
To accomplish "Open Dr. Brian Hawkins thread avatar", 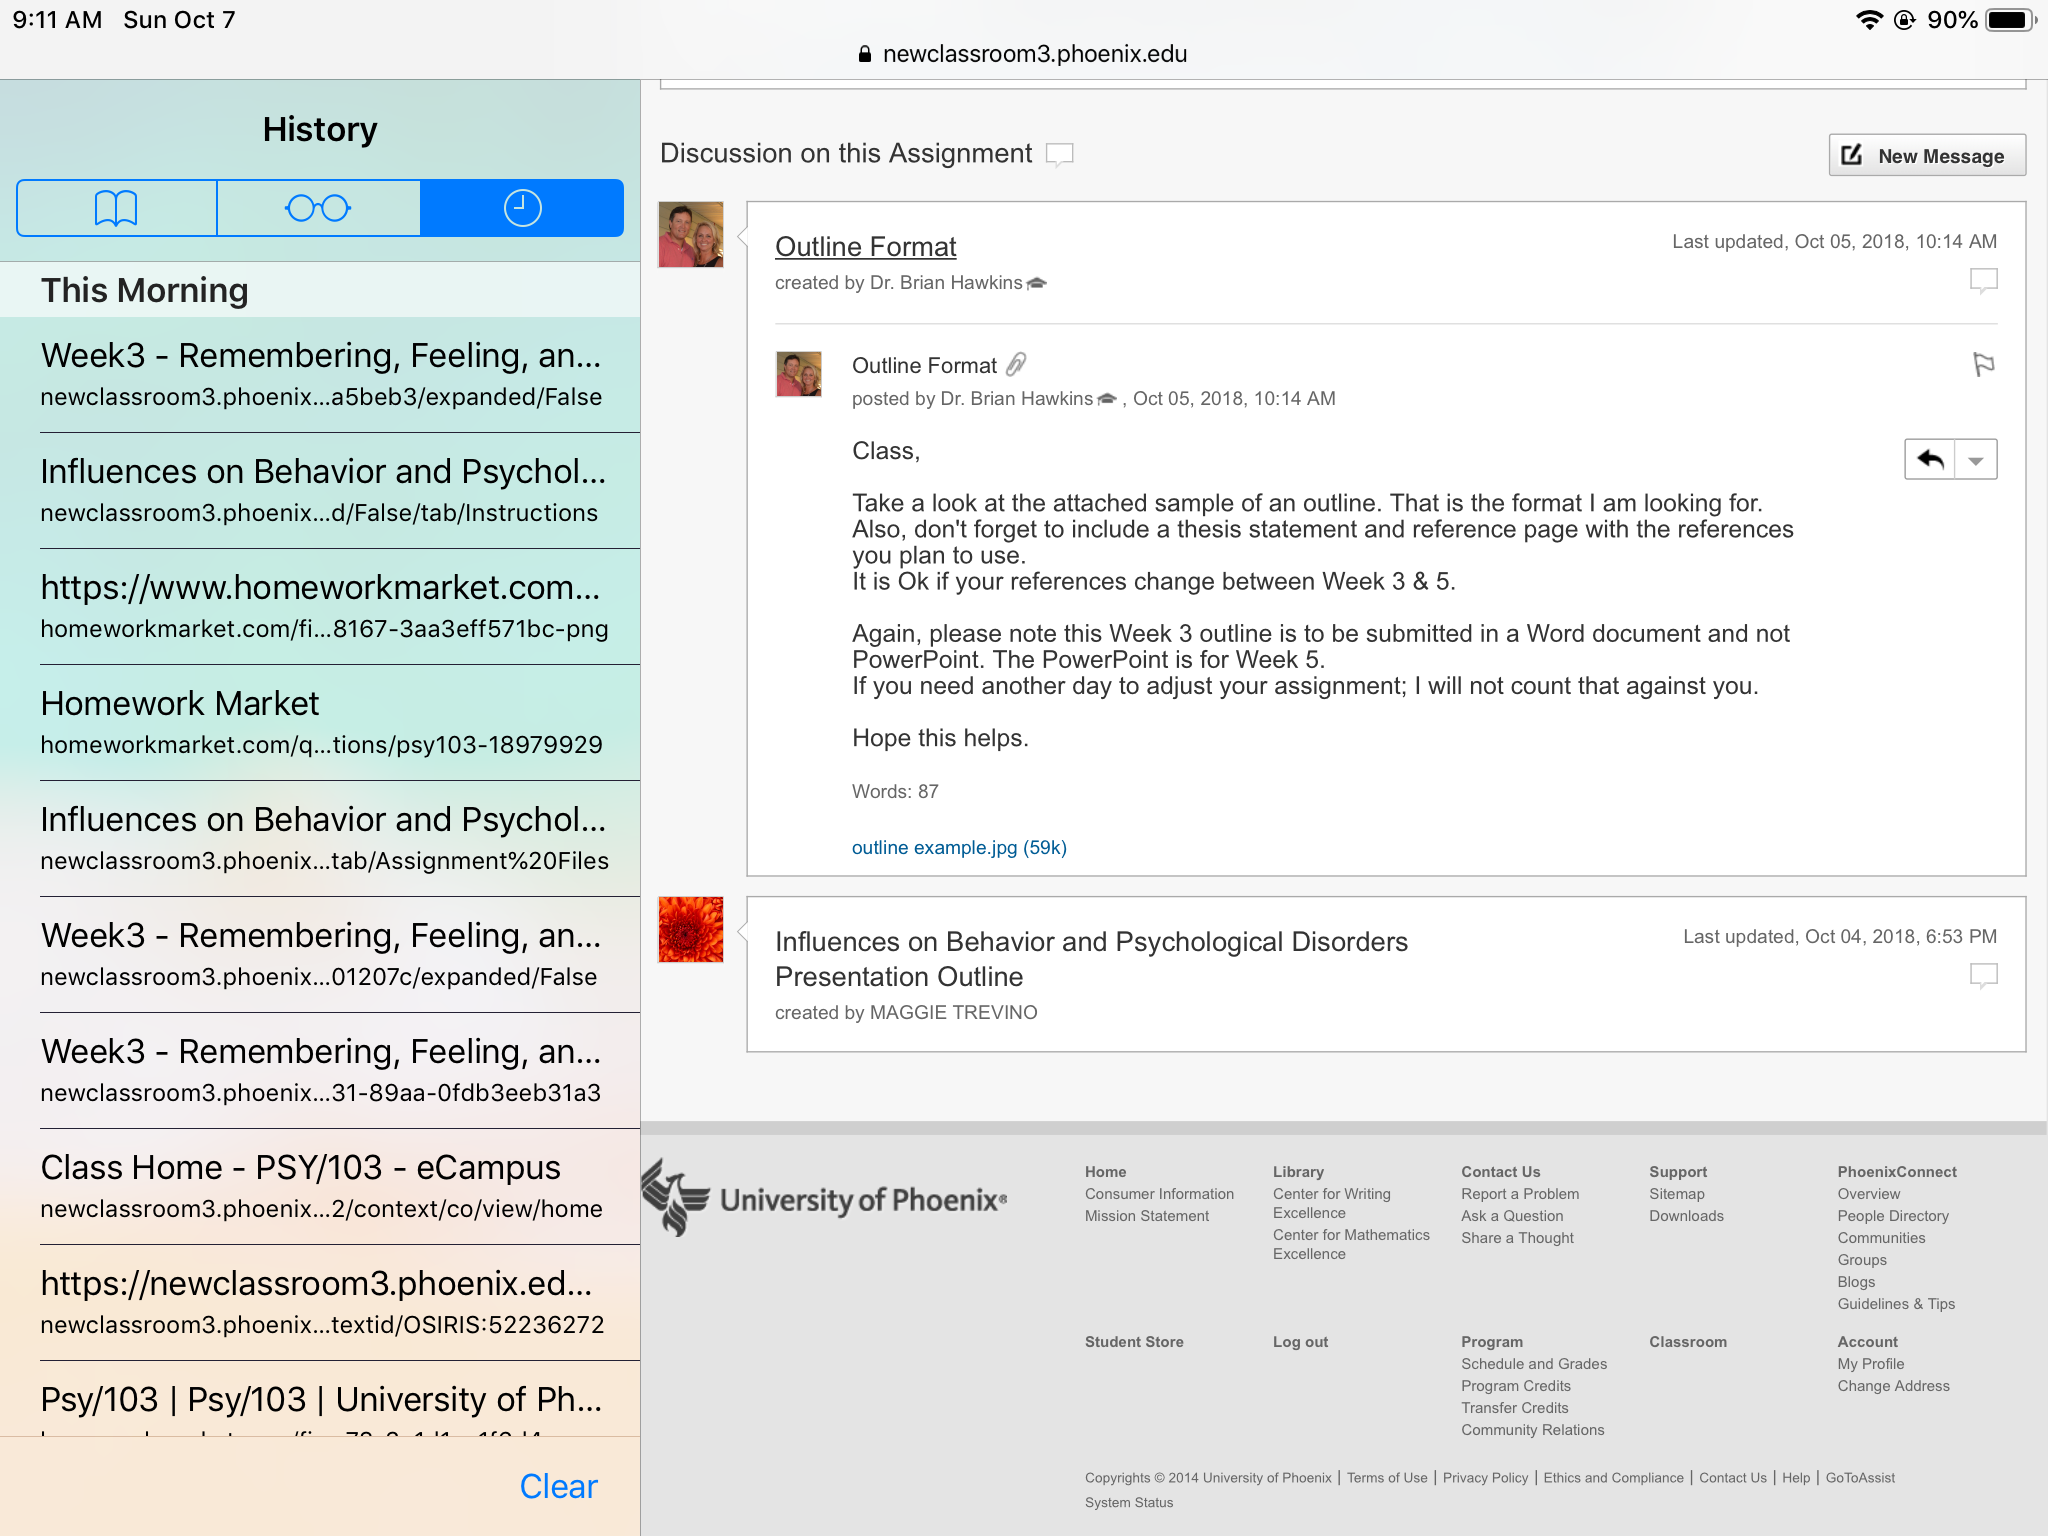I will click(691, 235).
